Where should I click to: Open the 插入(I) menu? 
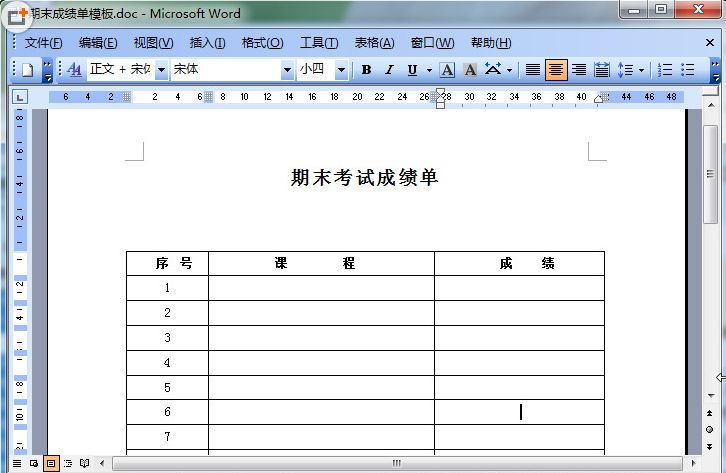(x=207, y=43)
